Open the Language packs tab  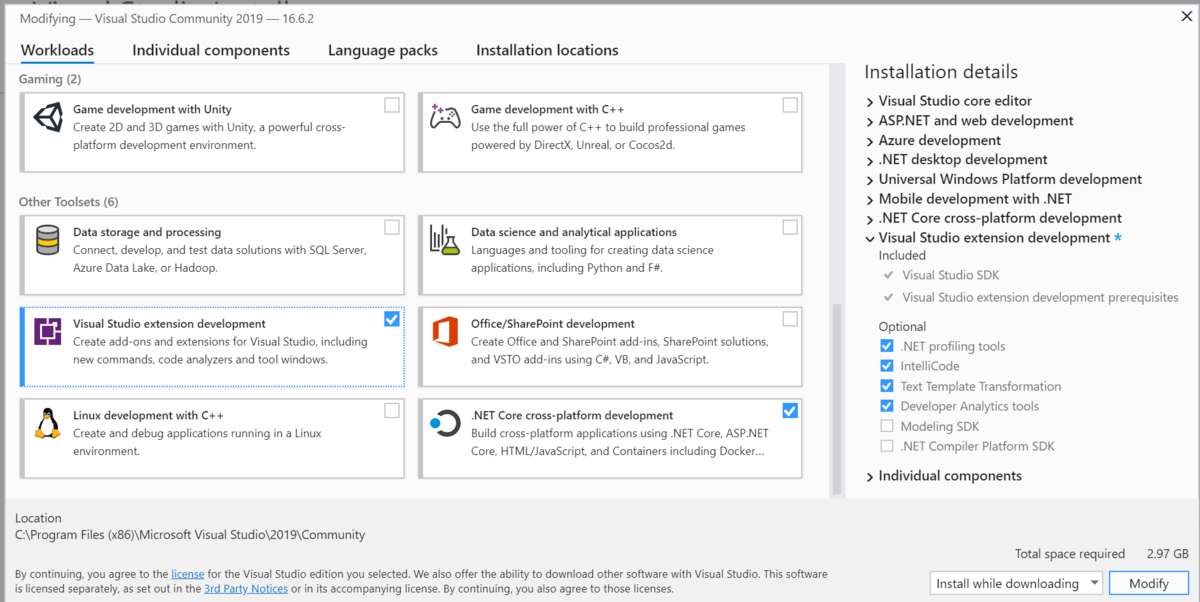pos(383,50)
